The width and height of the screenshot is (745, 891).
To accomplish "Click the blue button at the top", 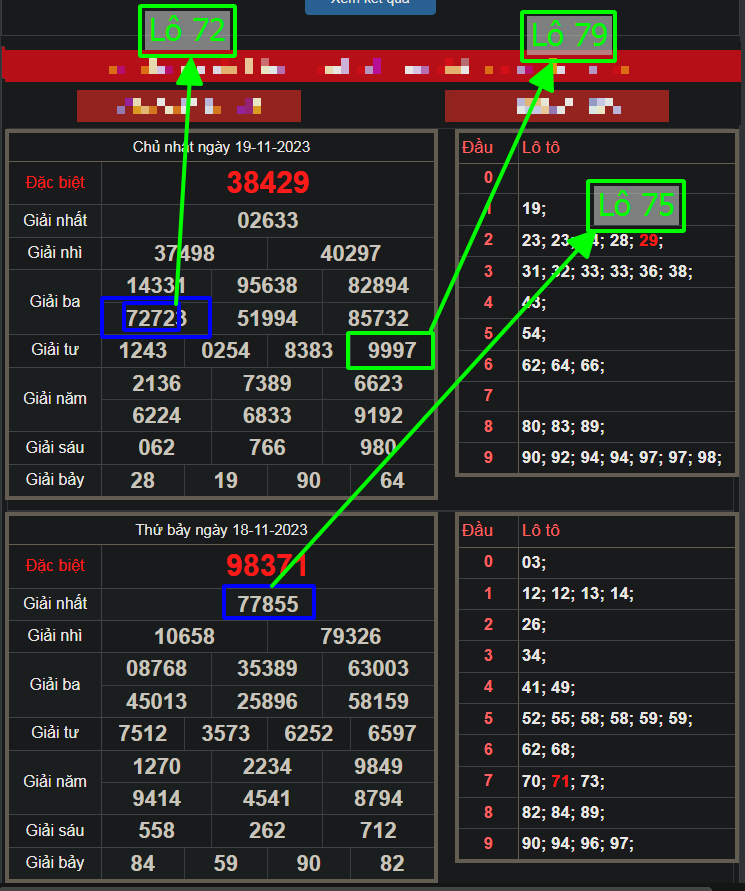I will tap(370, 5).
